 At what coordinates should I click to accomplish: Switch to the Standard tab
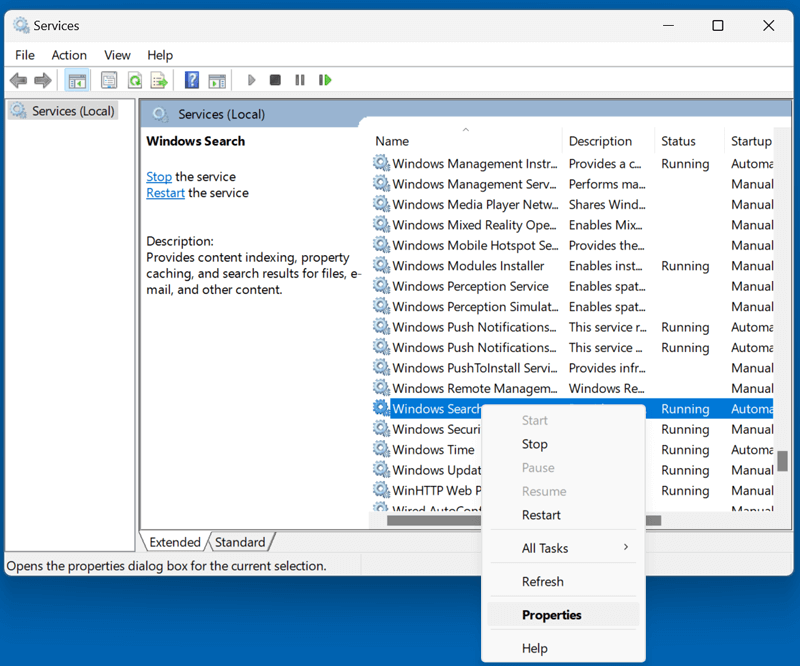pyautogui.click(x=240, y=541)
